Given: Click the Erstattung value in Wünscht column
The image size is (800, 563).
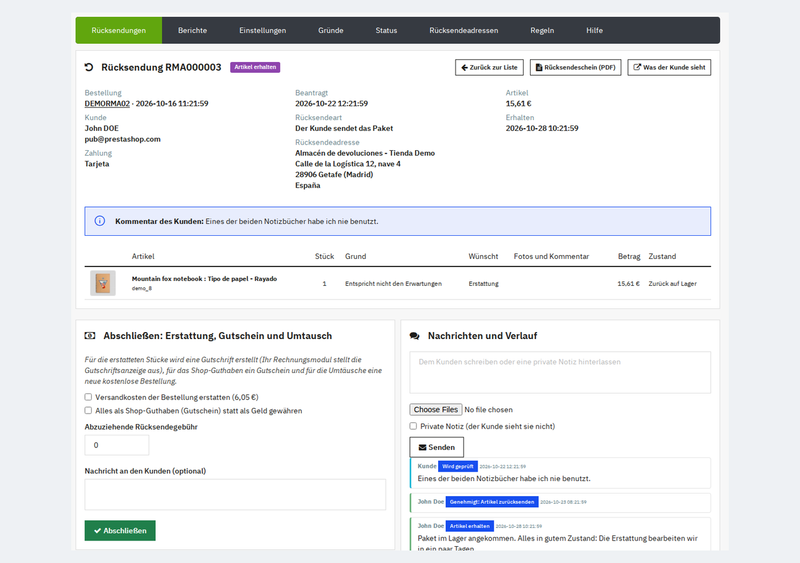Looking at the screenshot, I should (484, 284).
